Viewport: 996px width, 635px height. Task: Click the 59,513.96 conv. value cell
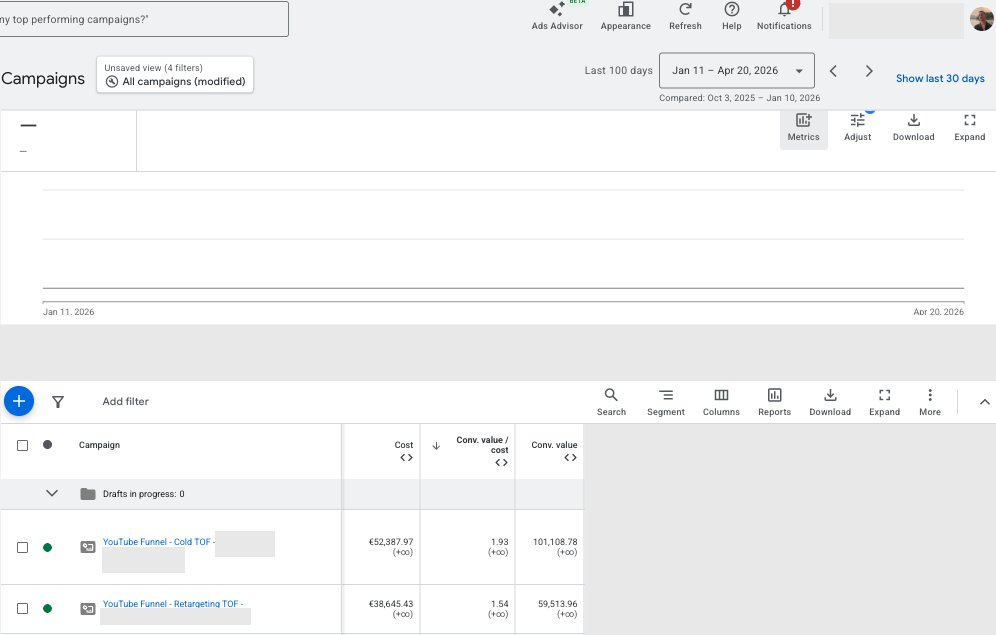click(x=557, y=604)
